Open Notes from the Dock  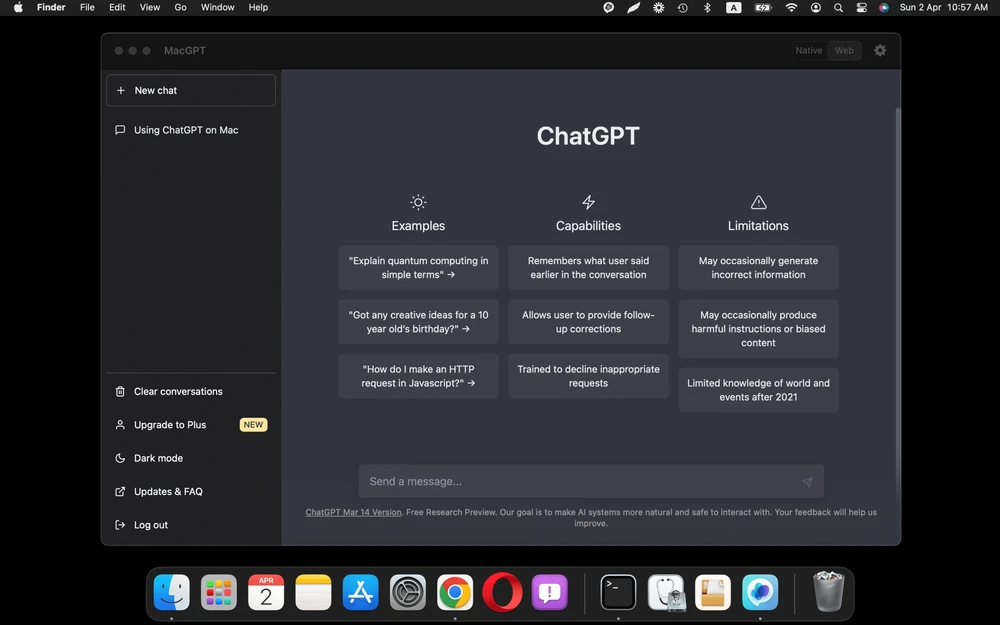(313, 592)
